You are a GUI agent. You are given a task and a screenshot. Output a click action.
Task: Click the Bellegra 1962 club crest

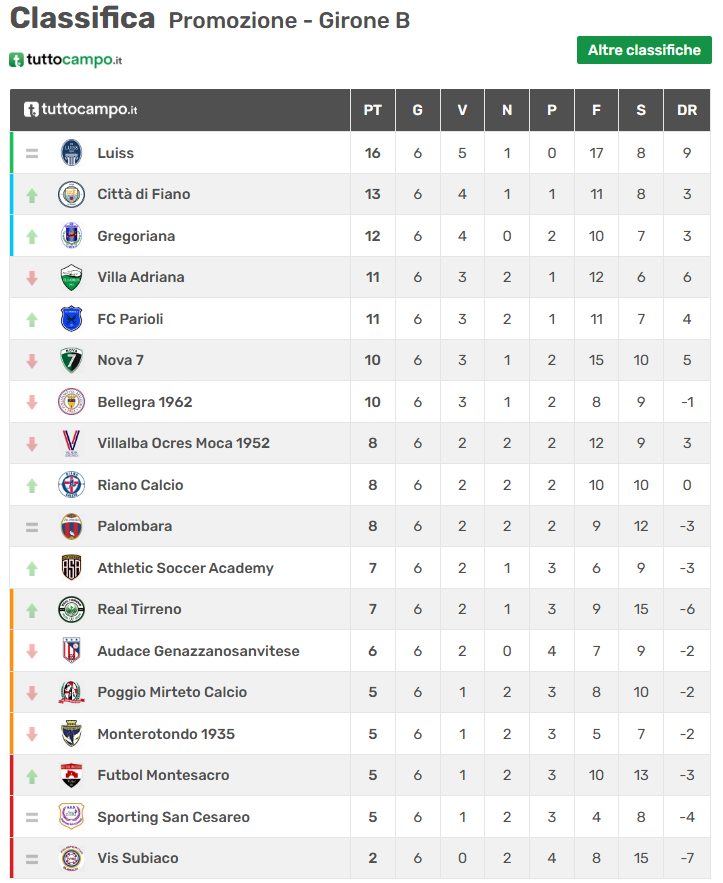pyautogui.click(x=71, y=402)
